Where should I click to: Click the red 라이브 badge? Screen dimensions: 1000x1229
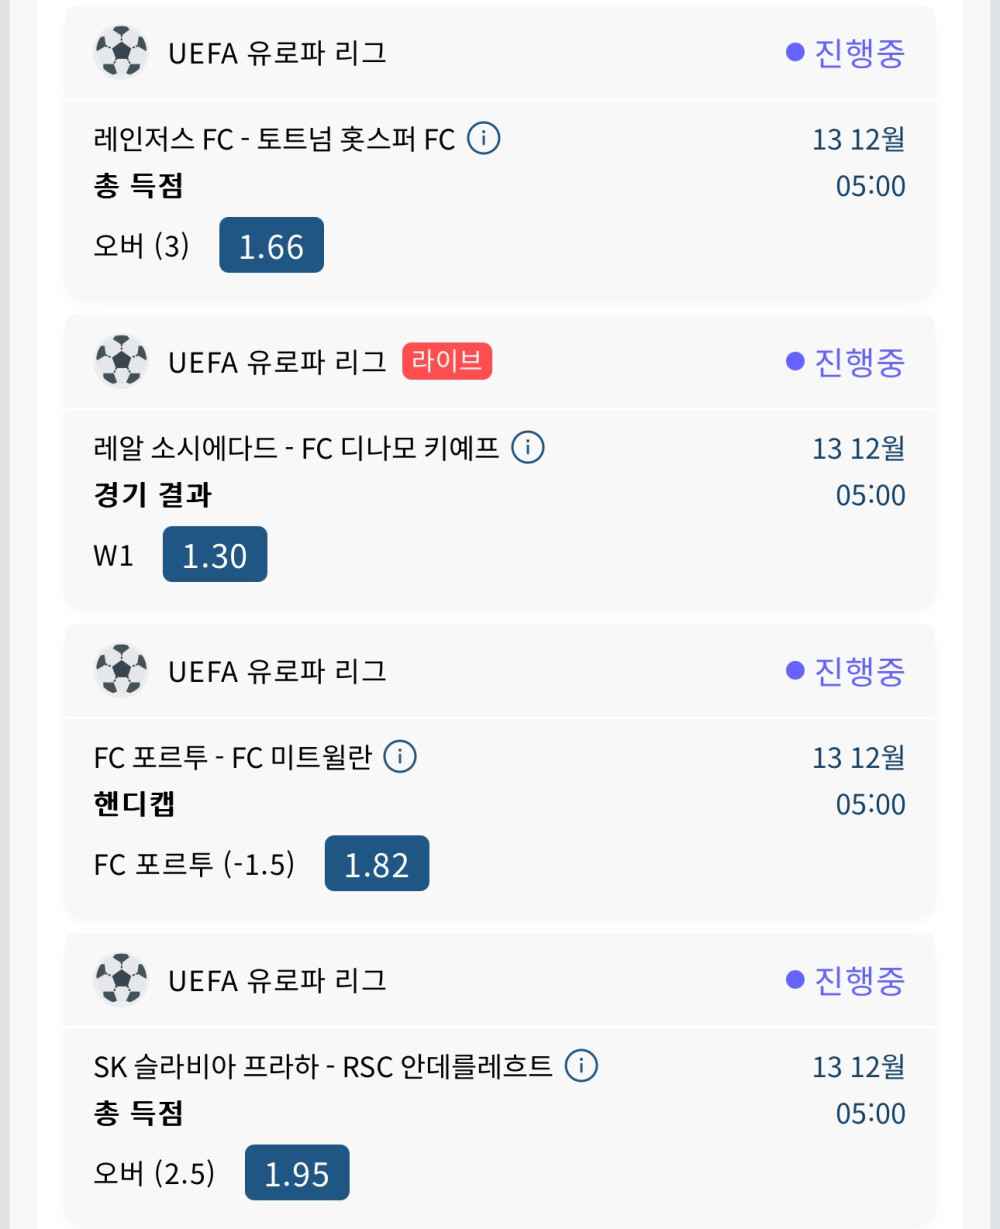[447, 361]
